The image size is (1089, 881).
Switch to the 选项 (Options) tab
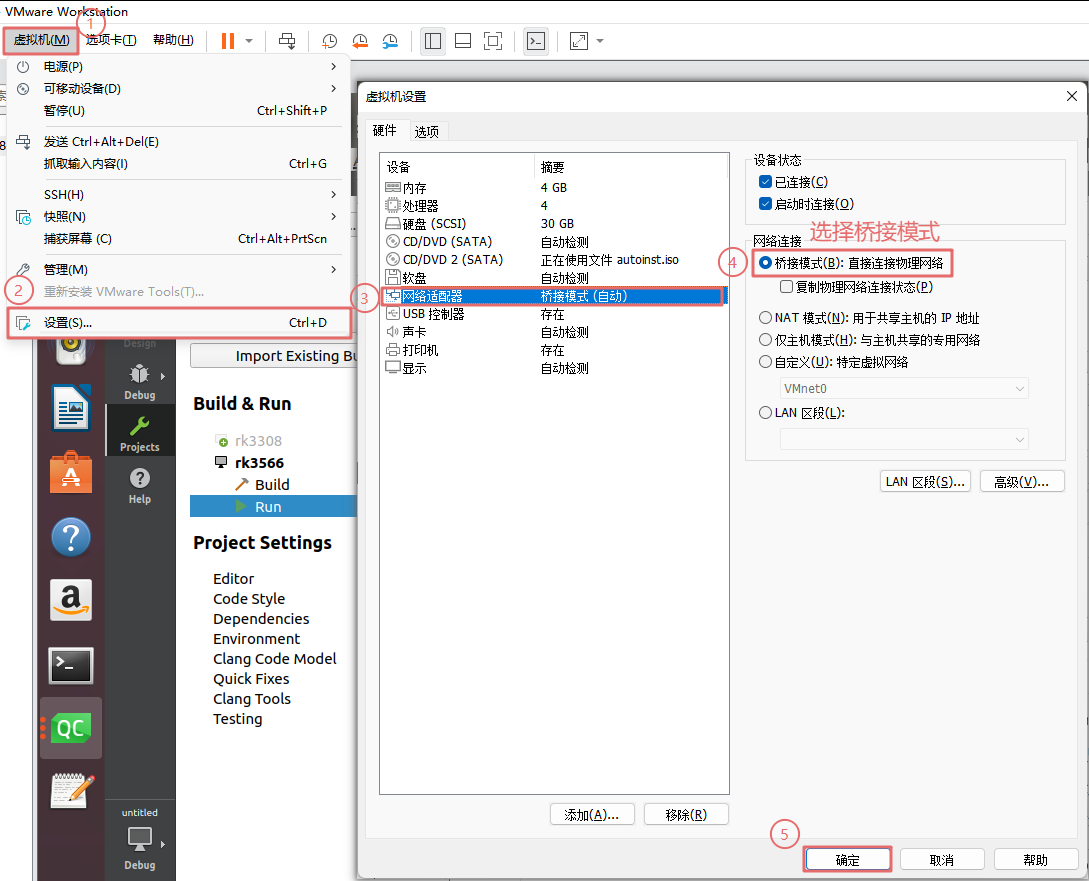427,131
